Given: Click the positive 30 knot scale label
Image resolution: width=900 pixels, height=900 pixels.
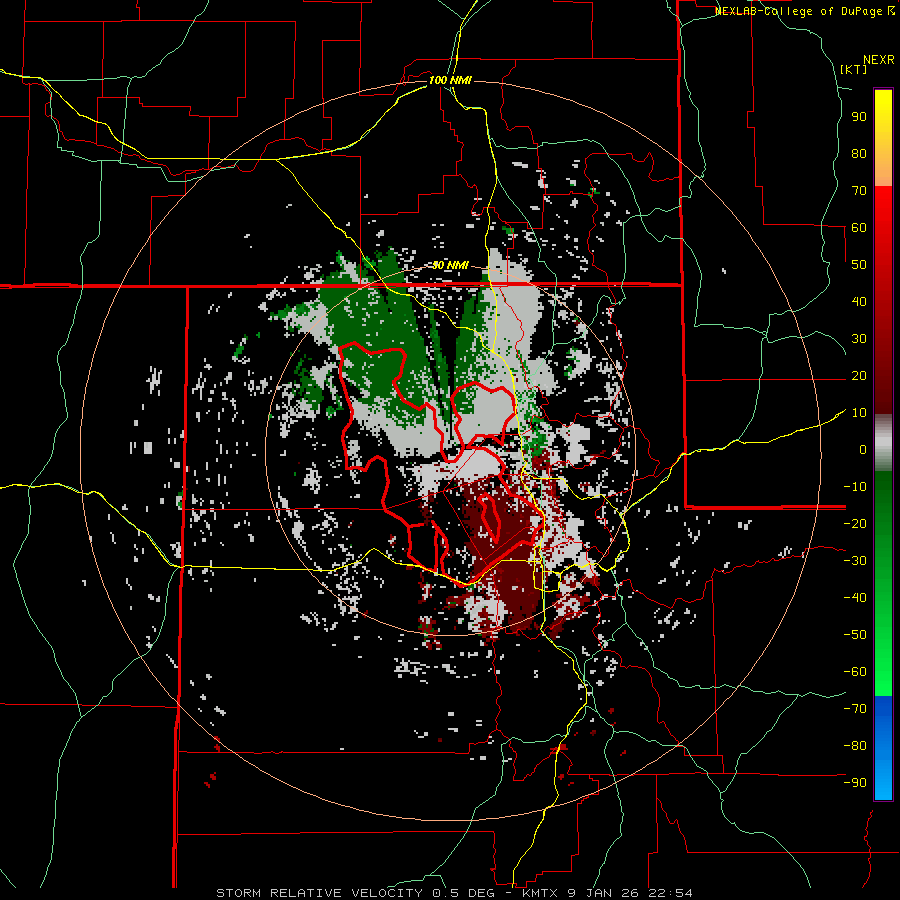Looking at the screenshot, I should click(x=859, y=339).
